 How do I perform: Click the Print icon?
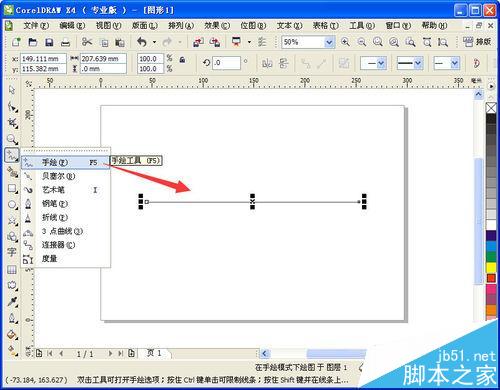pyautogui.click(x=65, y=42)
